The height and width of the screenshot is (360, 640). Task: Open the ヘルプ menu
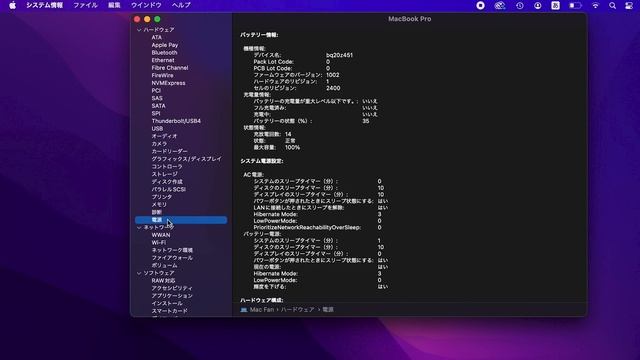[x=181, y=5]
